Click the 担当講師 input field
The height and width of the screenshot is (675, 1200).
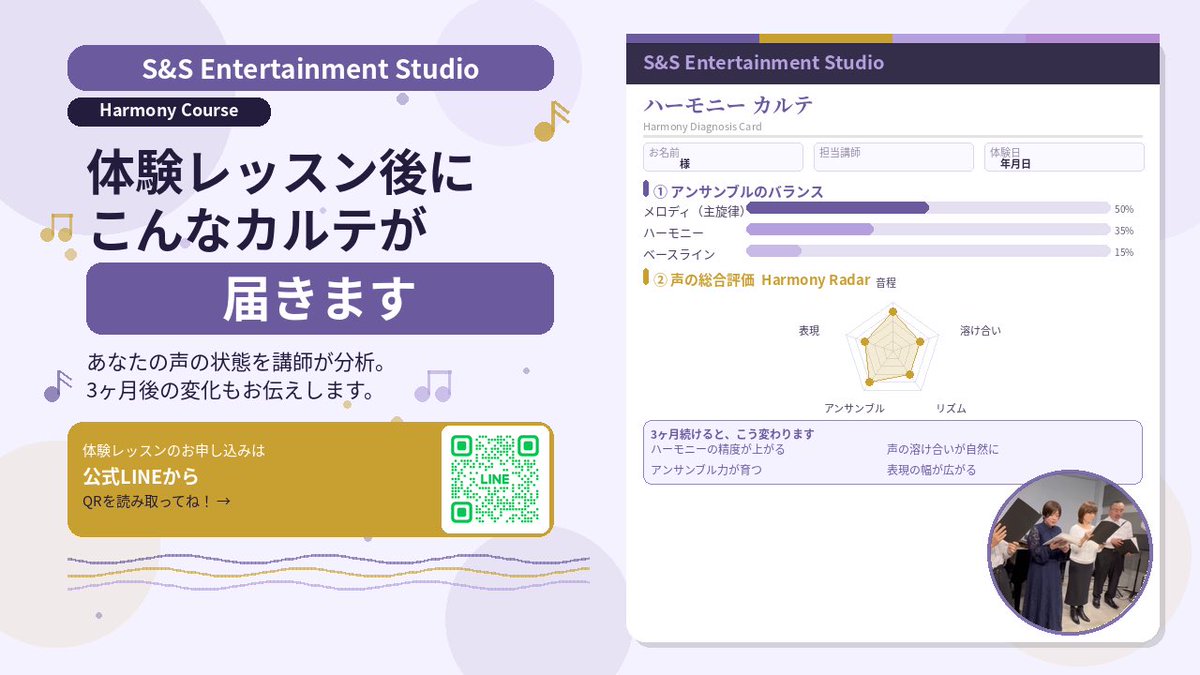click(893, 157)
